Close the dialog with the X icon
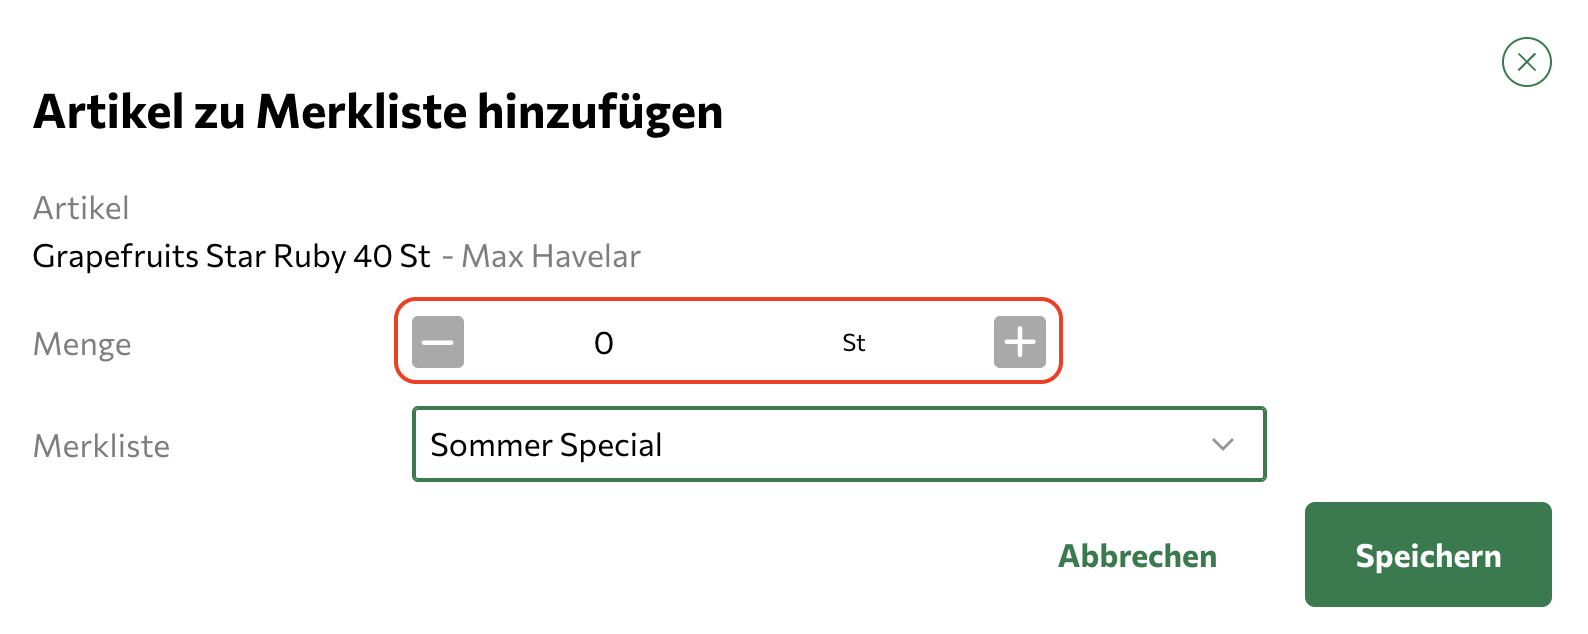Screen dimensions: 1588x634 tap(1526, 62)
